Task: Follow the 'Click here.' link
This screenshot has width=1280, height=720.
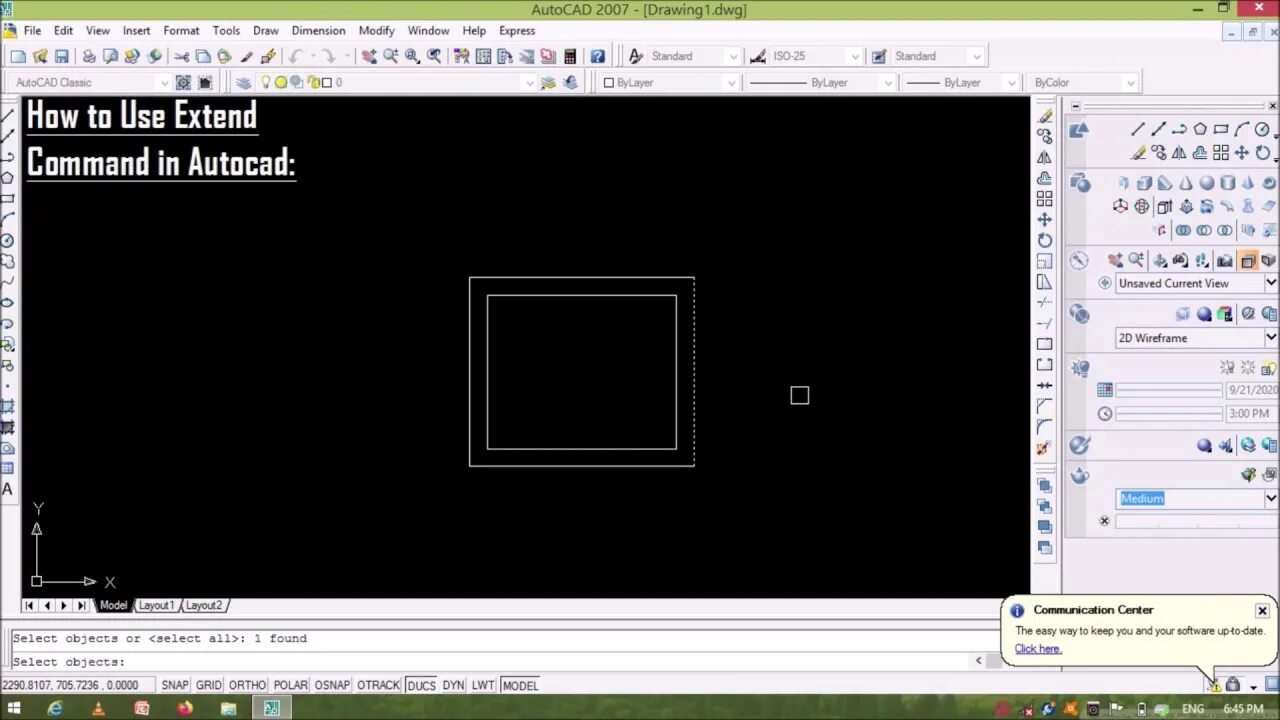Action: pos(1038,648)
